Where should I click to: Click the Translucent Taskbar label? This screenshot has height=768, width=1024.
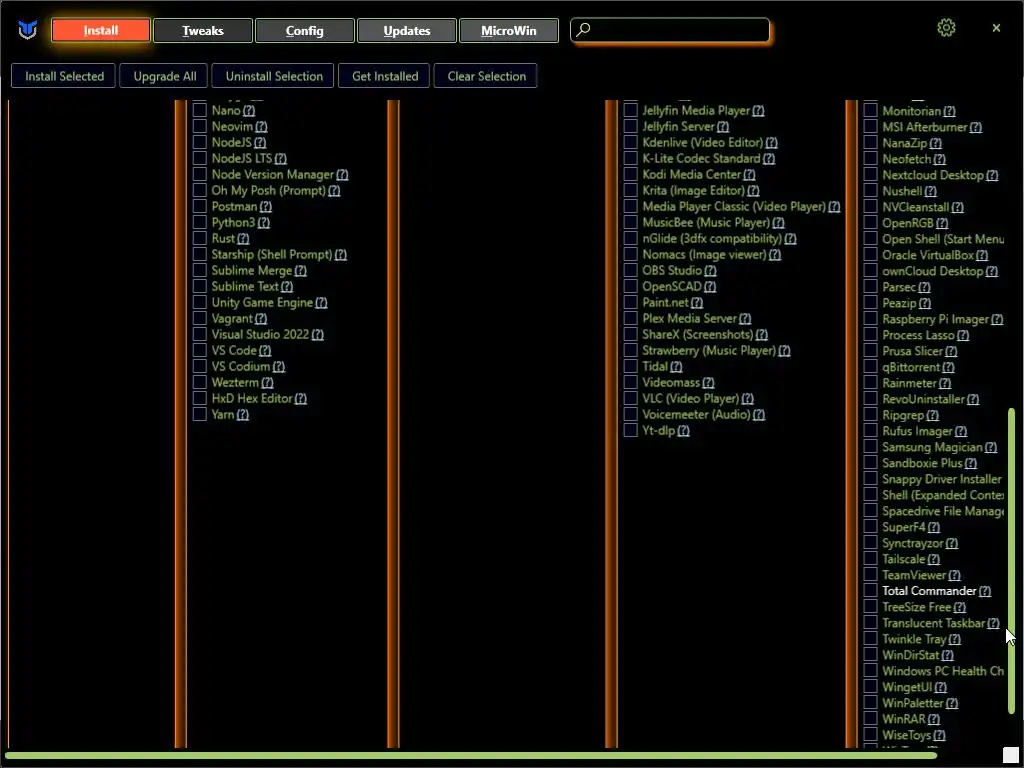(933, 623)
